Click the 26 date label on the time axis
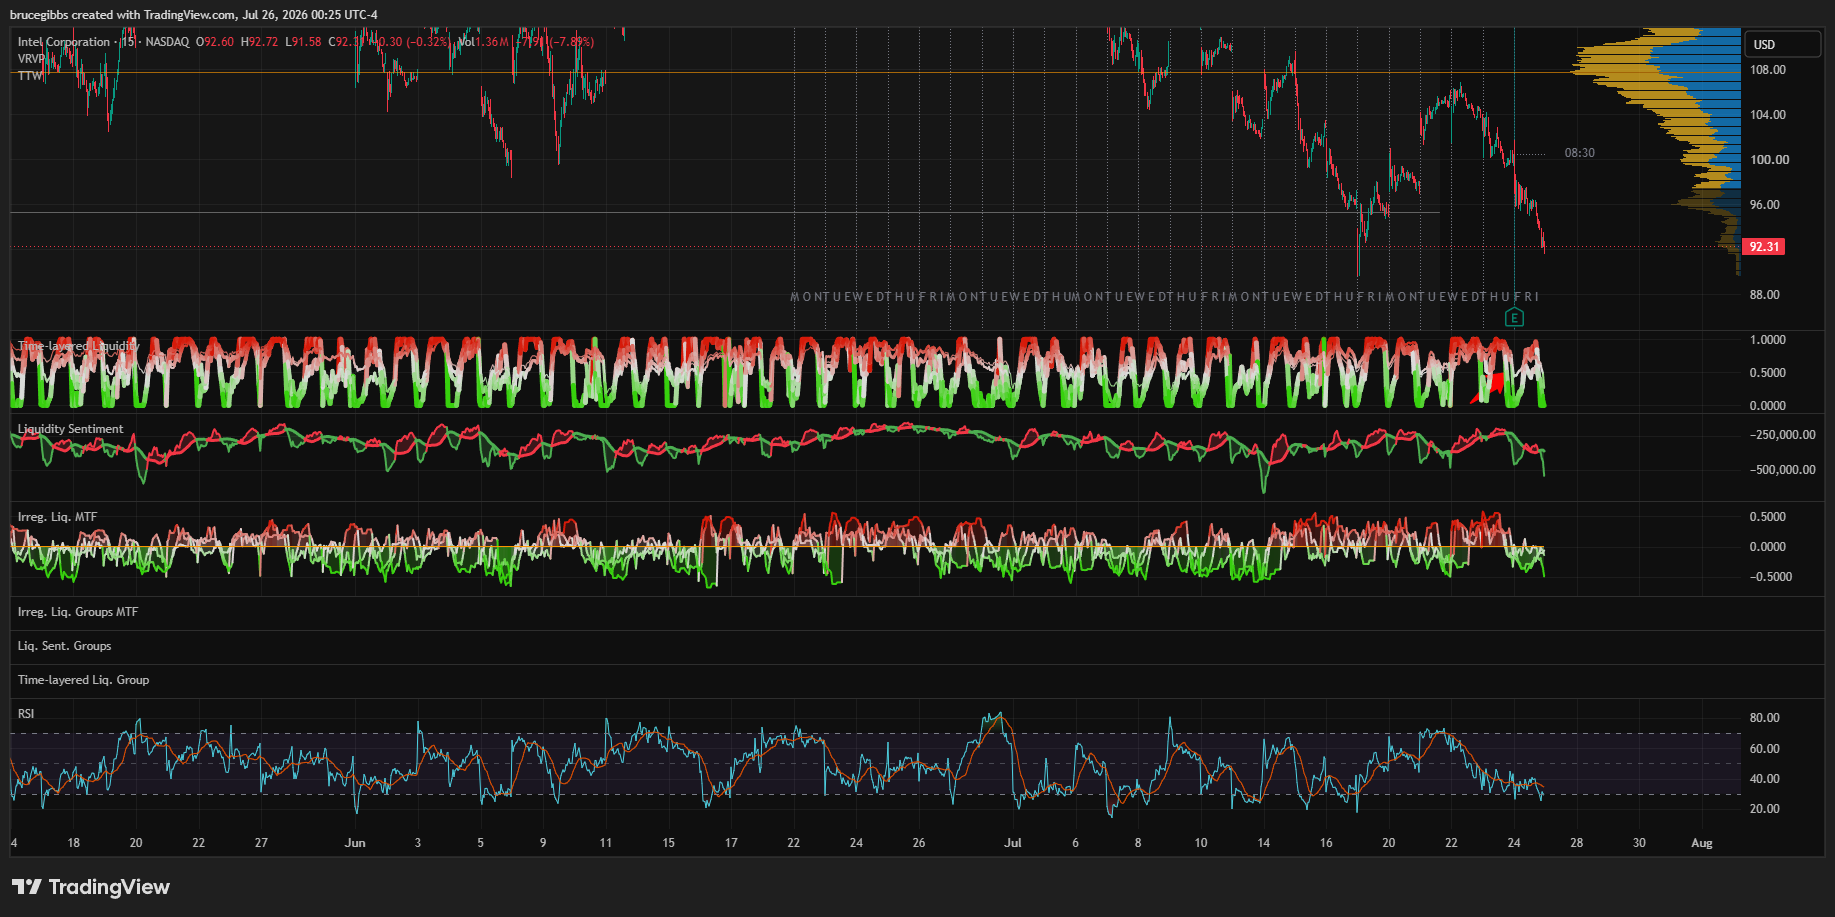 919,843
